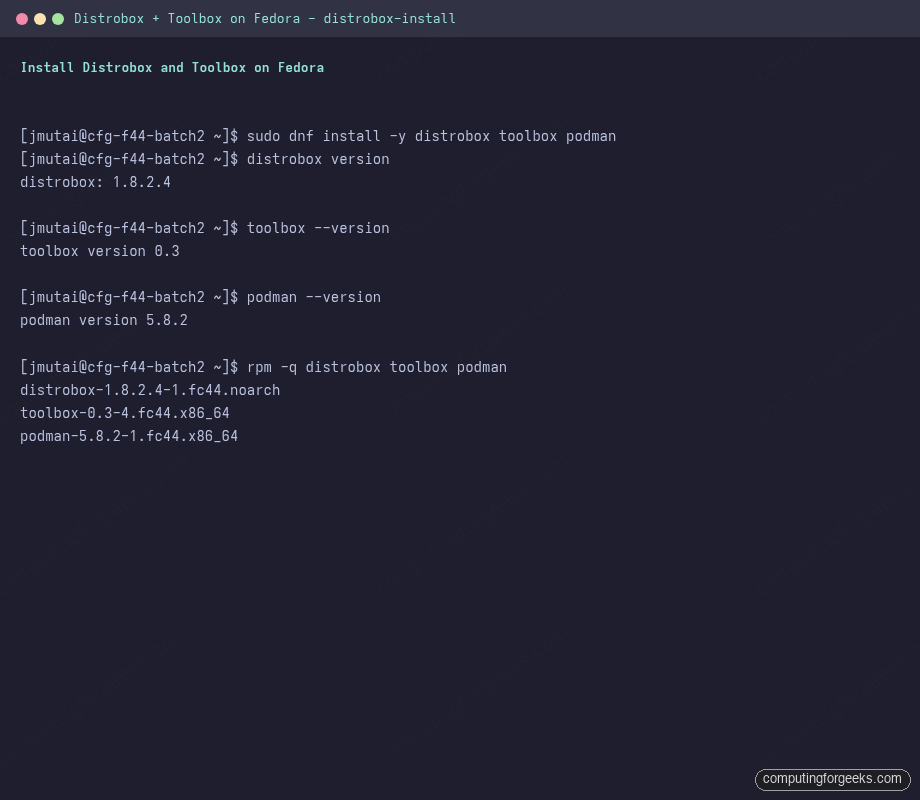Click the 'rpm -q distrobox toolbox podman' line

(263, 367)
